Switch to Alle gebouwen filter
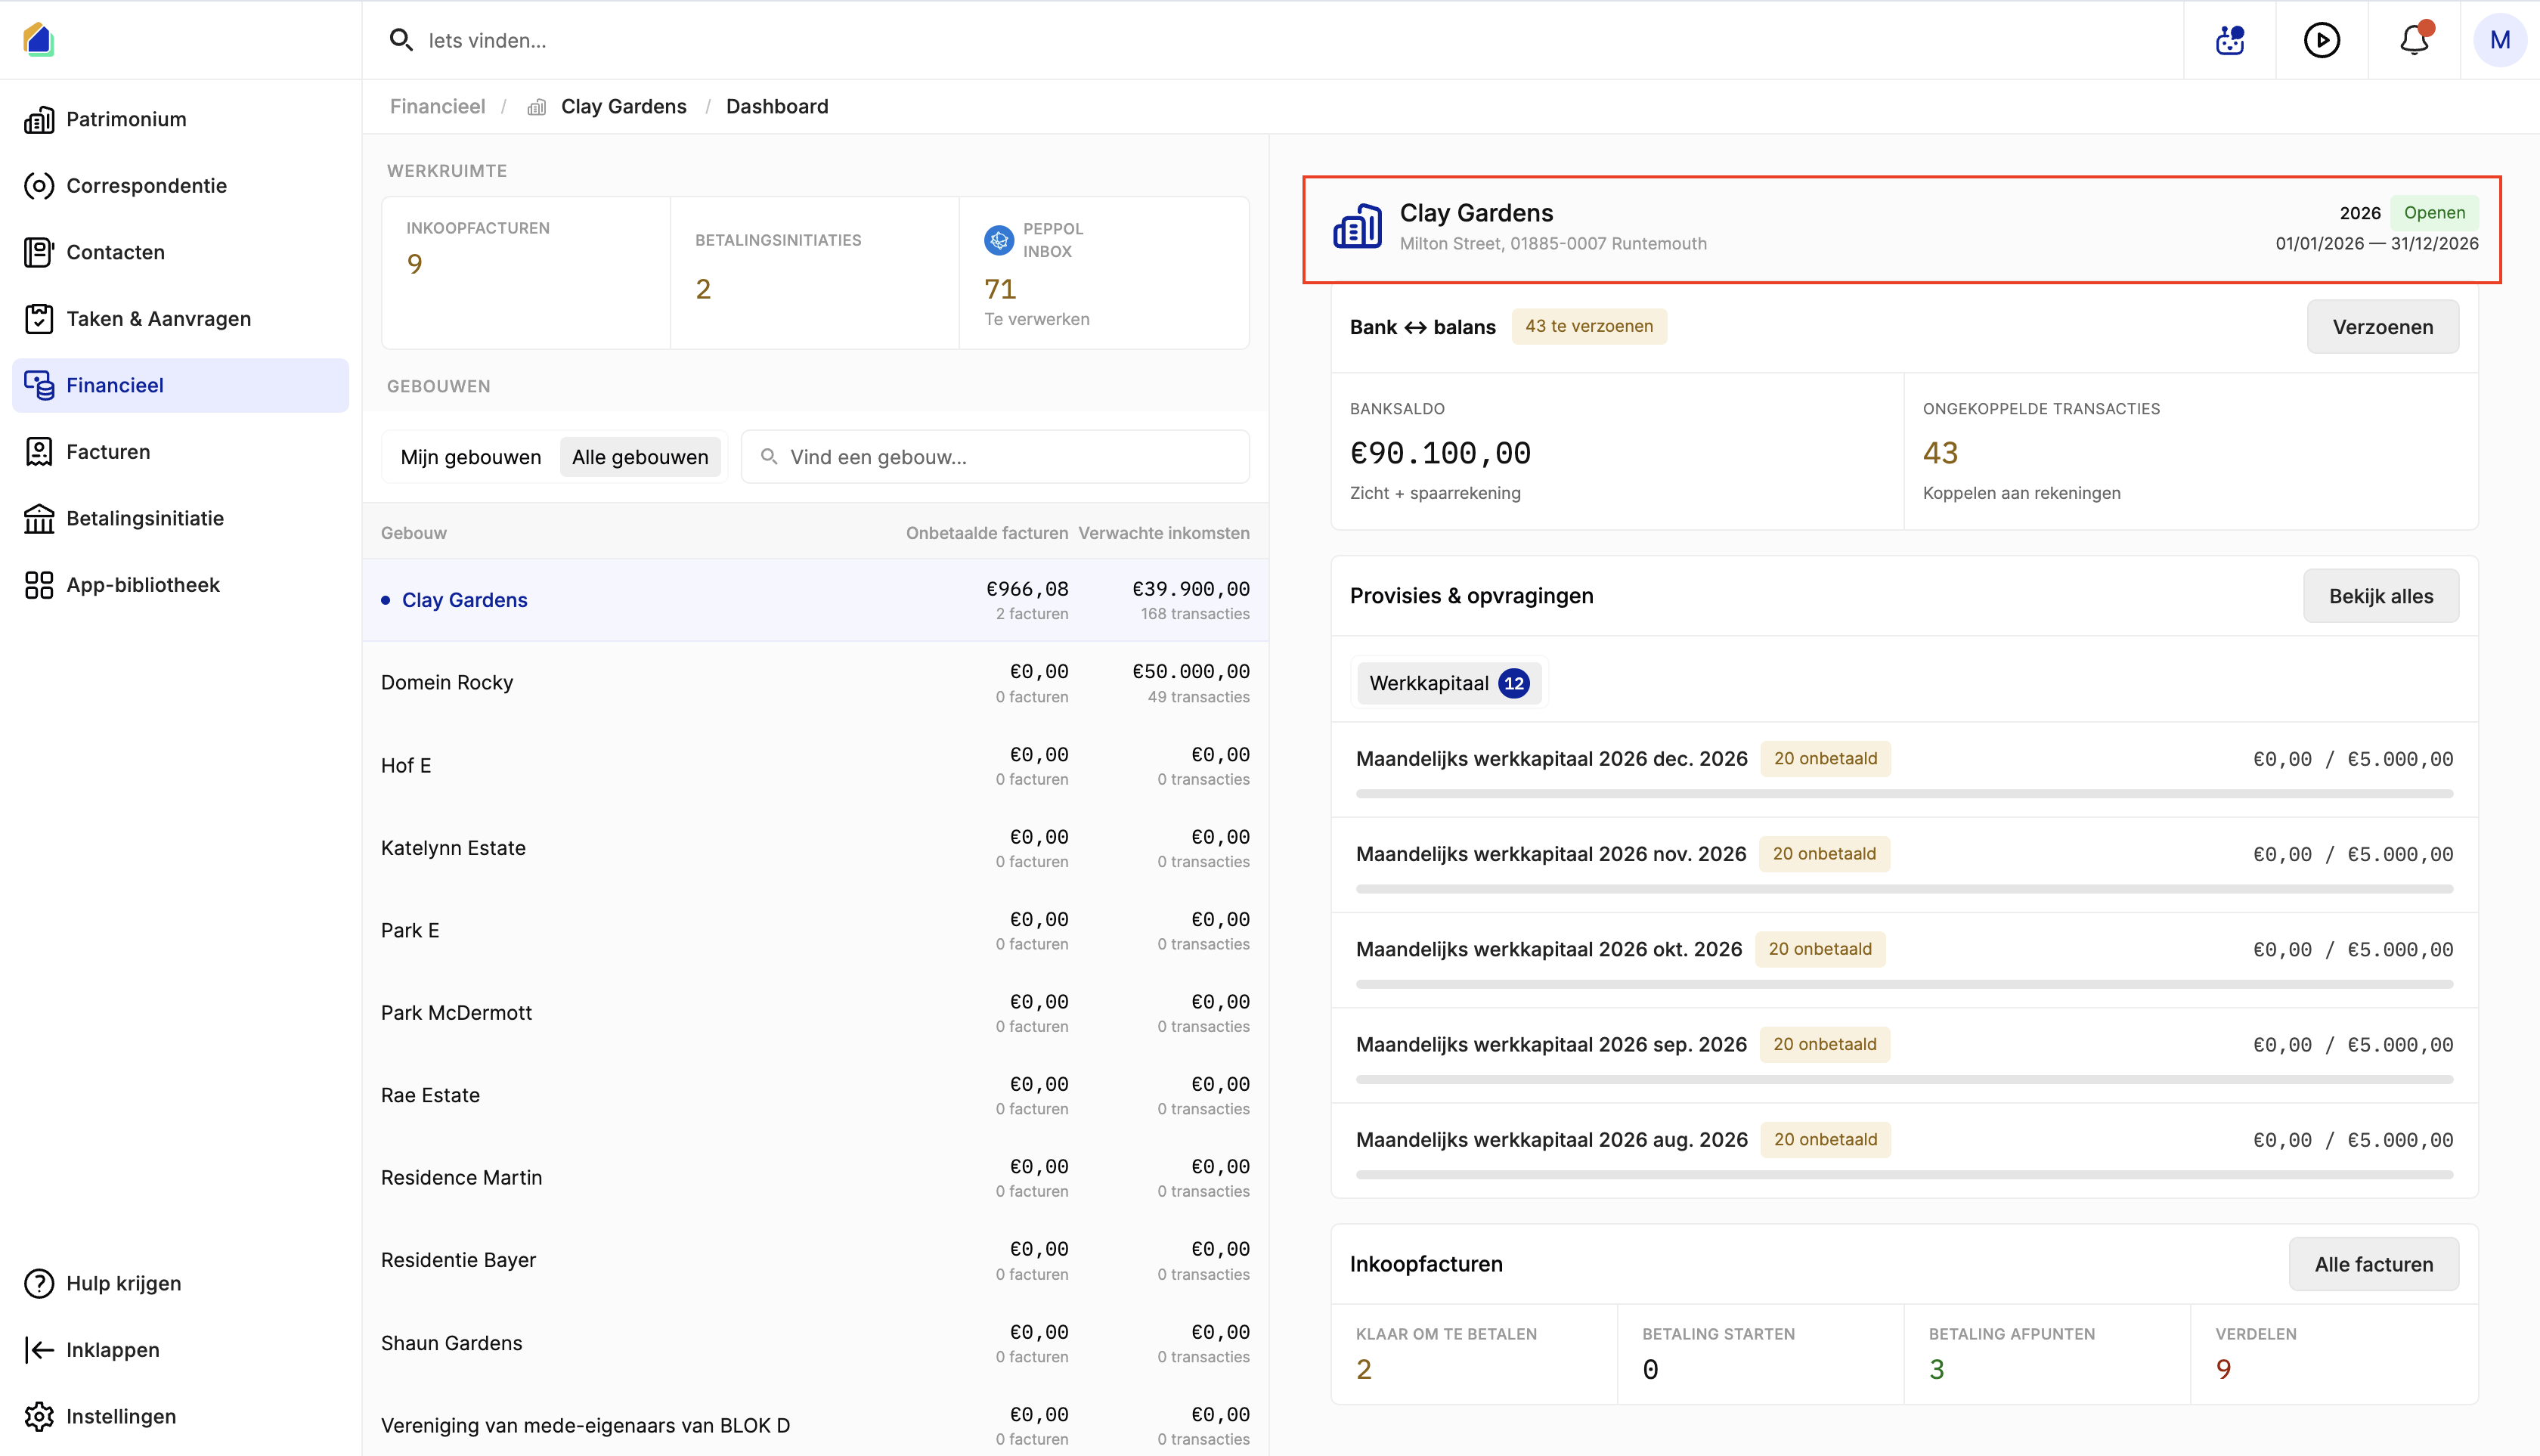2540x1456 pixels. click(640, 457)
